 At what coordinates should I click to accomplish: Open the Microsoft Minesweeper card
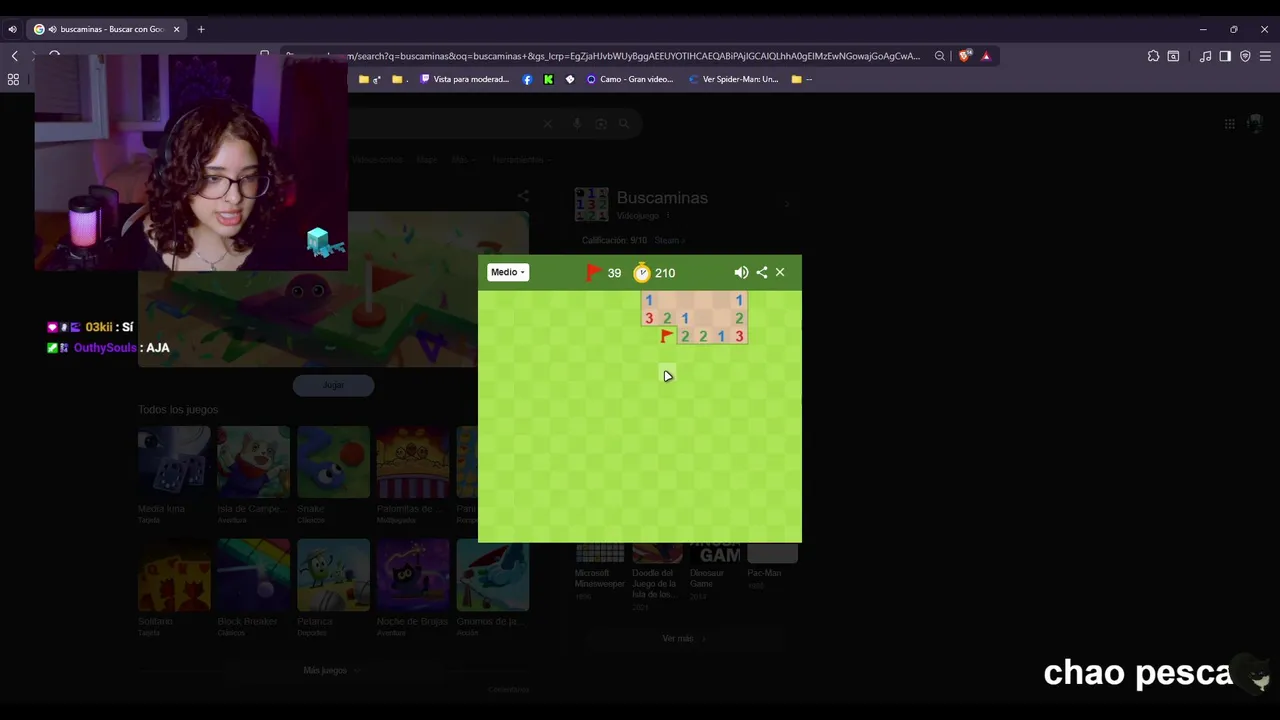click(600, 570)
